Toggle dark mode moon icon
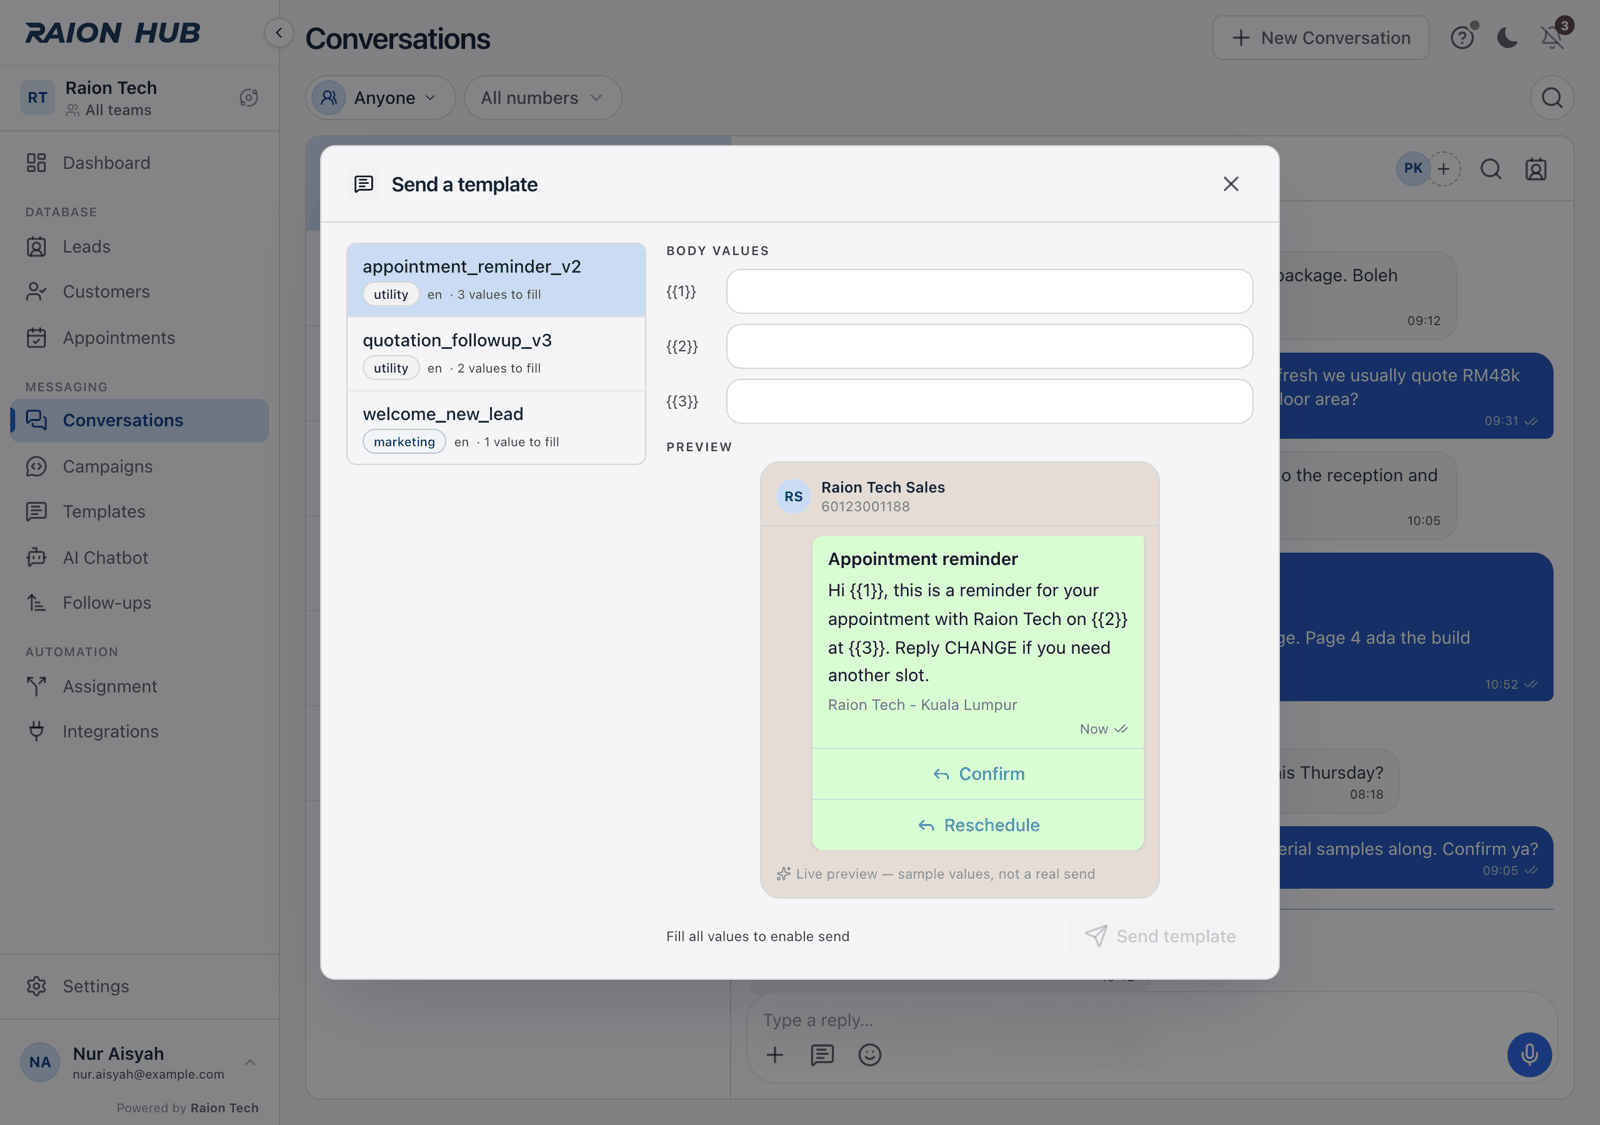Viewport: 1600px width, 1125px height. 1507,38
